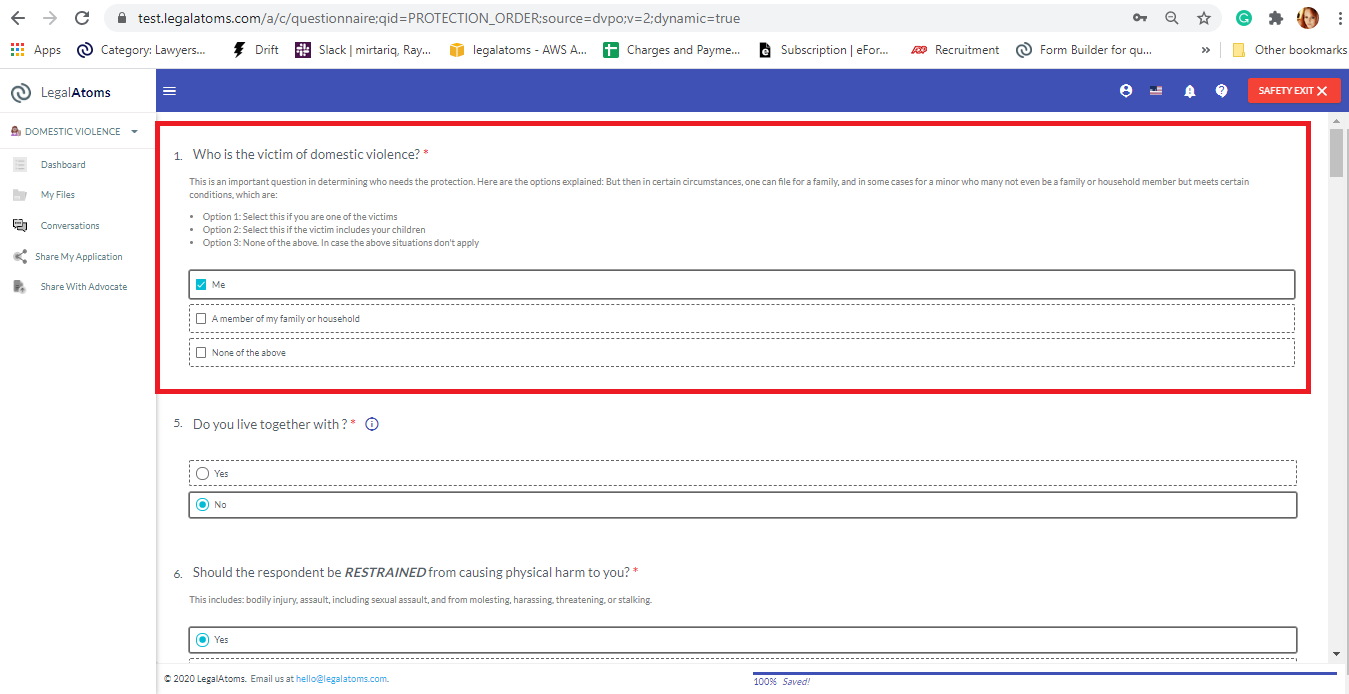This screenshot has width=1349, height=694.
Task: Open Category: Lawyers bookmark
Action: (x=142, y=50)
